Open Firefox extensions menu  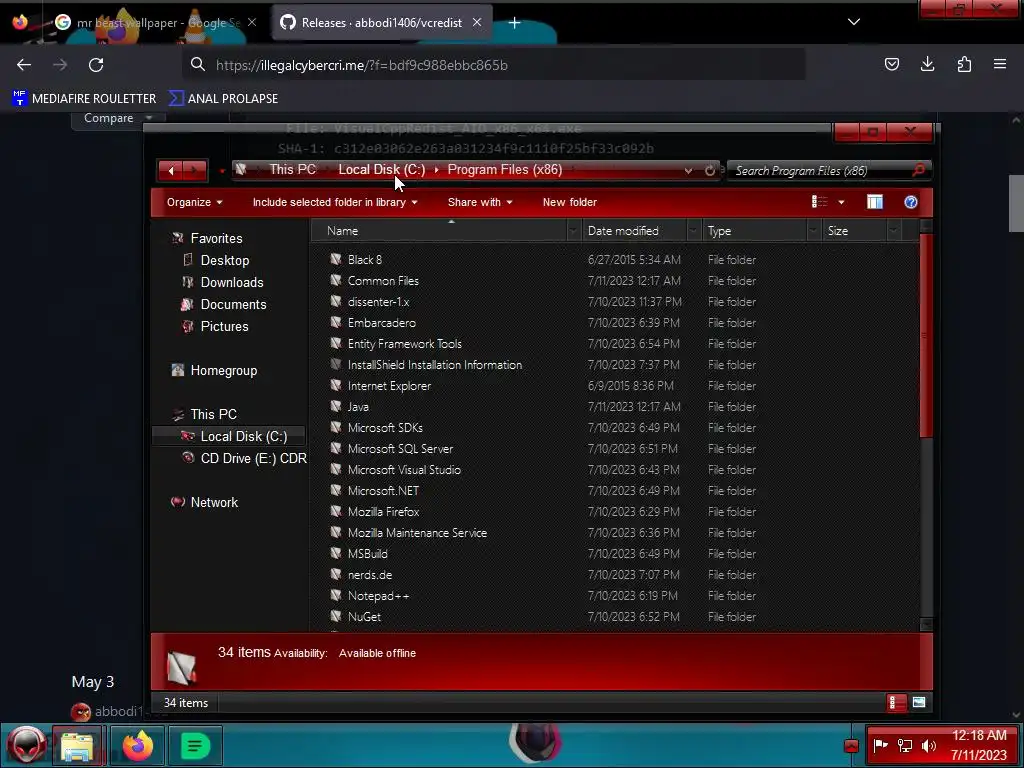coord(964,64)
